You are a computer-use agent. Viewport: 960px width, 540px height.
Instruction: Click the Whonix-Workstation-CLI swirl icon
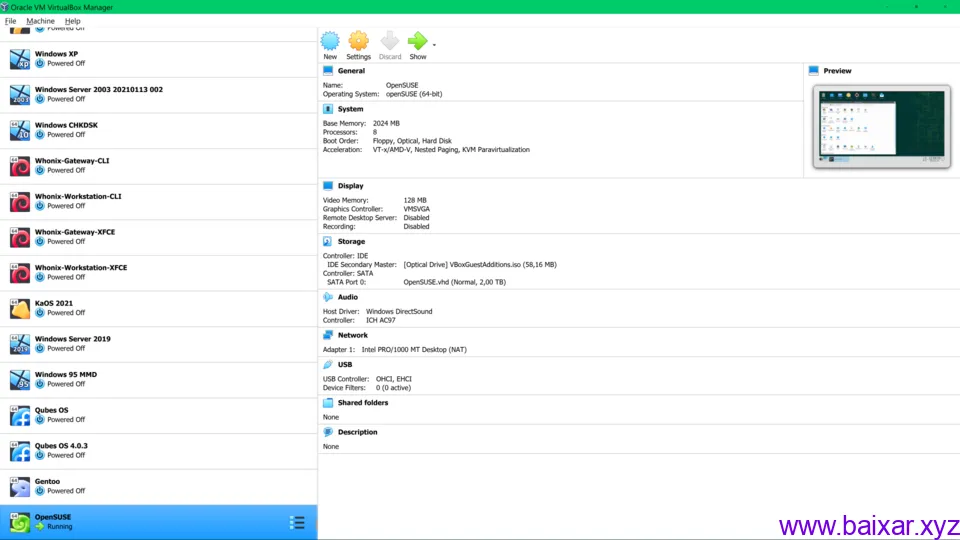click(x=20, y=201)
